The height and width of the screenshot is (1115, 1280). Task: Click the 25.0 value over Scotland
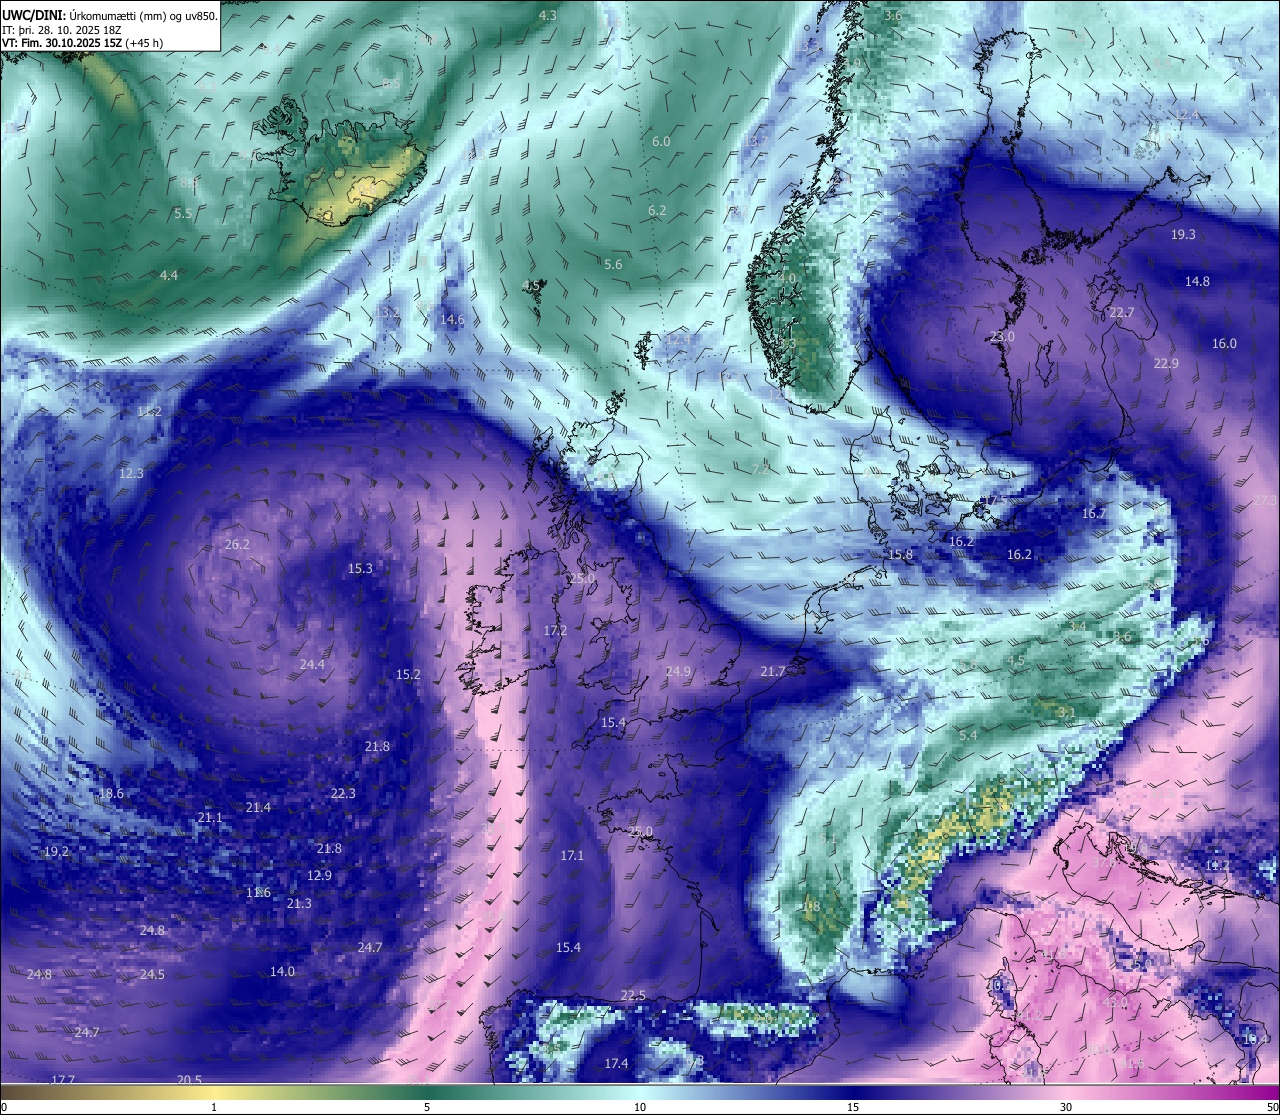582,579
